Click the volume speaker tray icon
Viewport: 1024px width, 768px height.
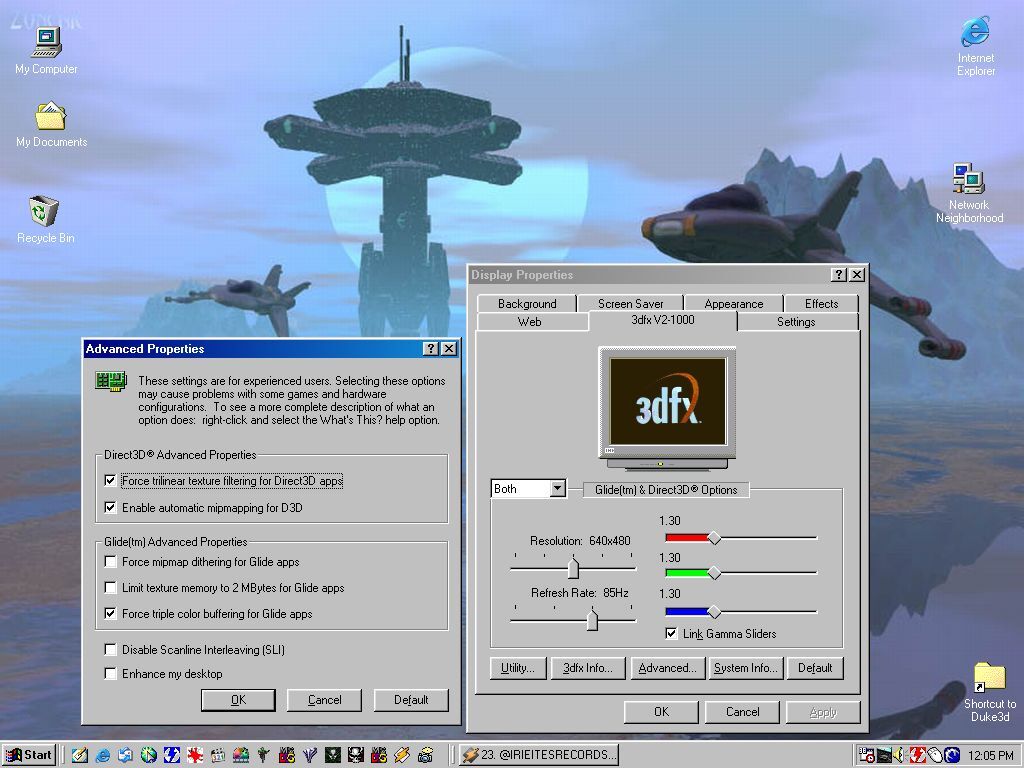point(899,755)
